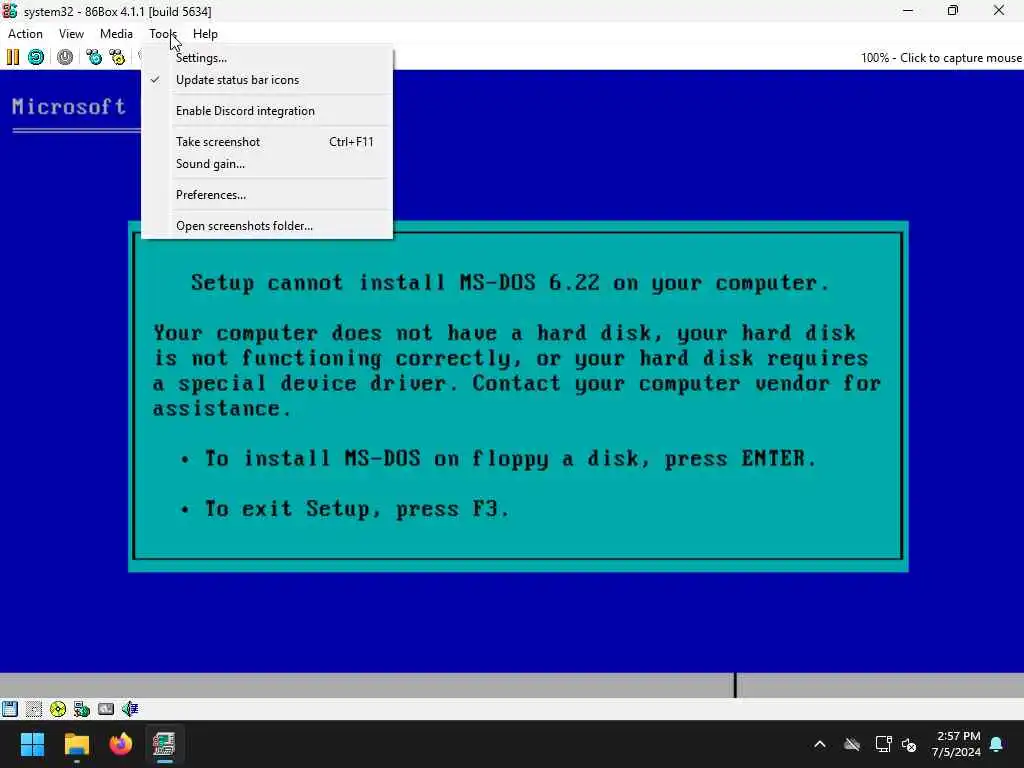Pause emulation with the yellow pause icon
Image resolution: width=1024 pixels, height=768 pixels.
point(12,57)
